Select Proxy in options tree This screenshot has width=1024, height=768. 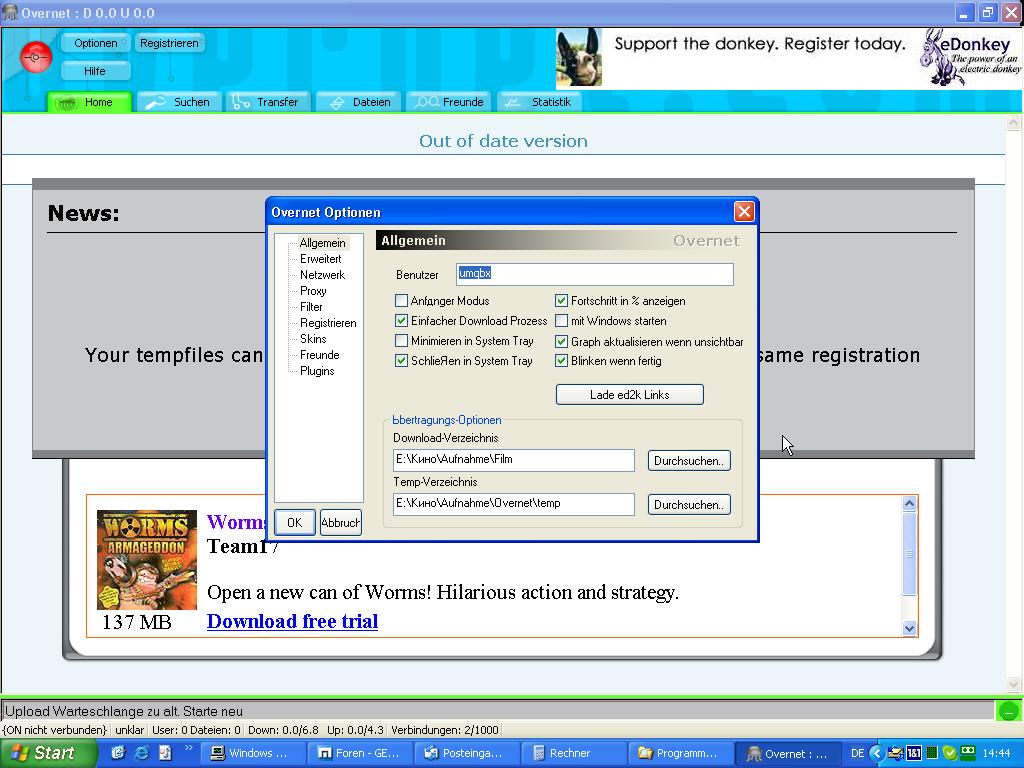(313, 291)
